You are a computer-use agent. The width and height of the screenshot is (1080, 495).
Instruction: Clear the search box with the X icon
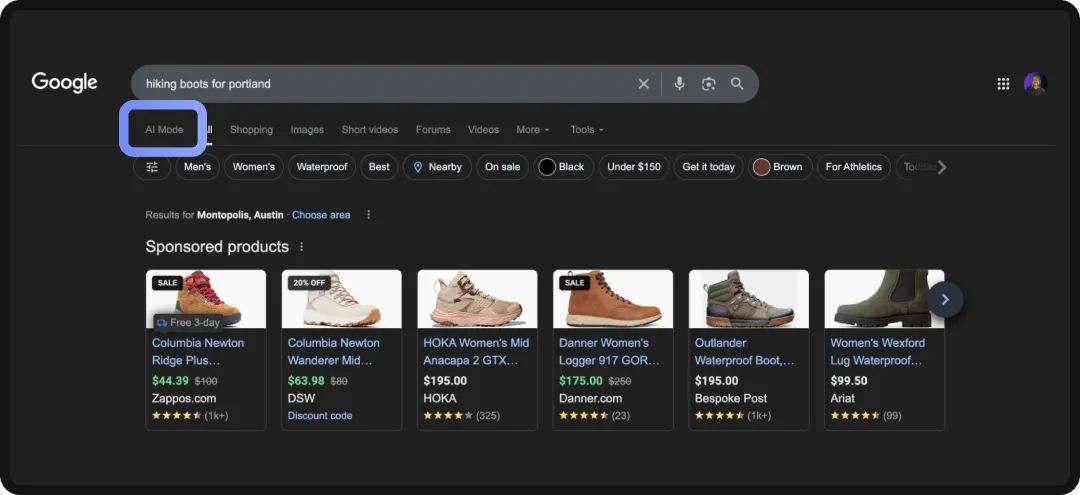[x=643, y=84]
